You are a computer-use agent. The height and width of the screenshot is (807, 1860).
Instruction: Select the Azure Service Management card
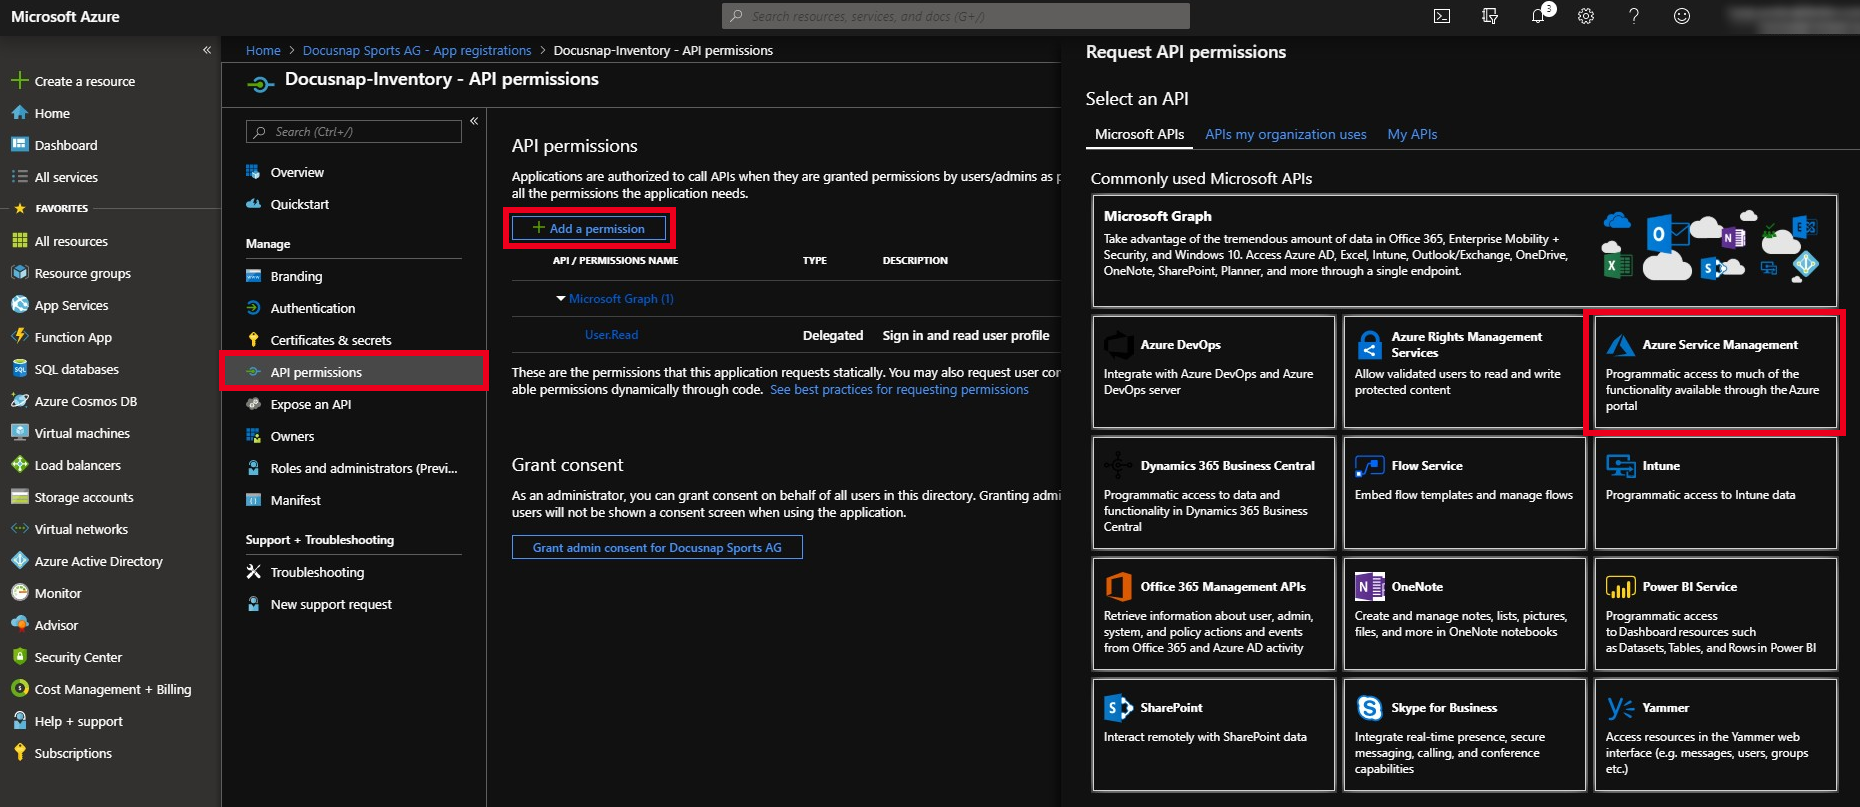click(1715, 372)
